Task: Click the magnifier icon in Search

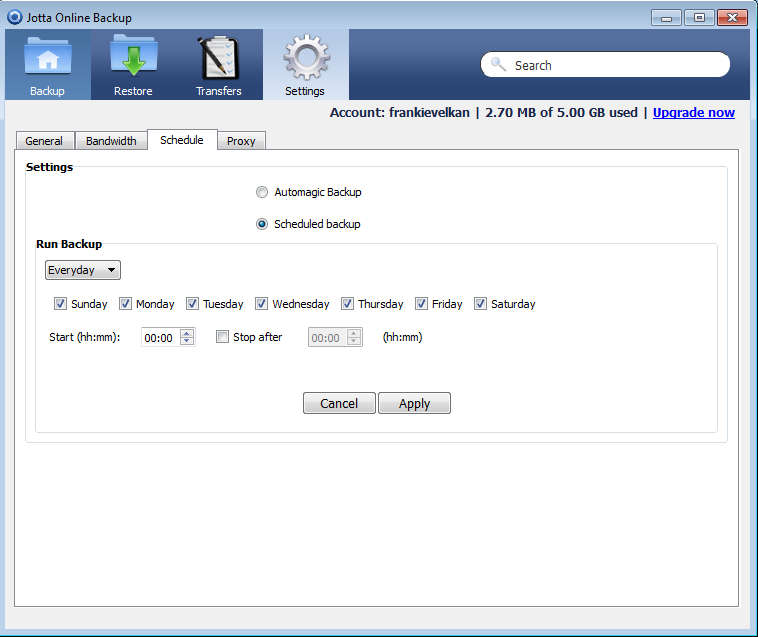Action: click(x=498, y=64)
